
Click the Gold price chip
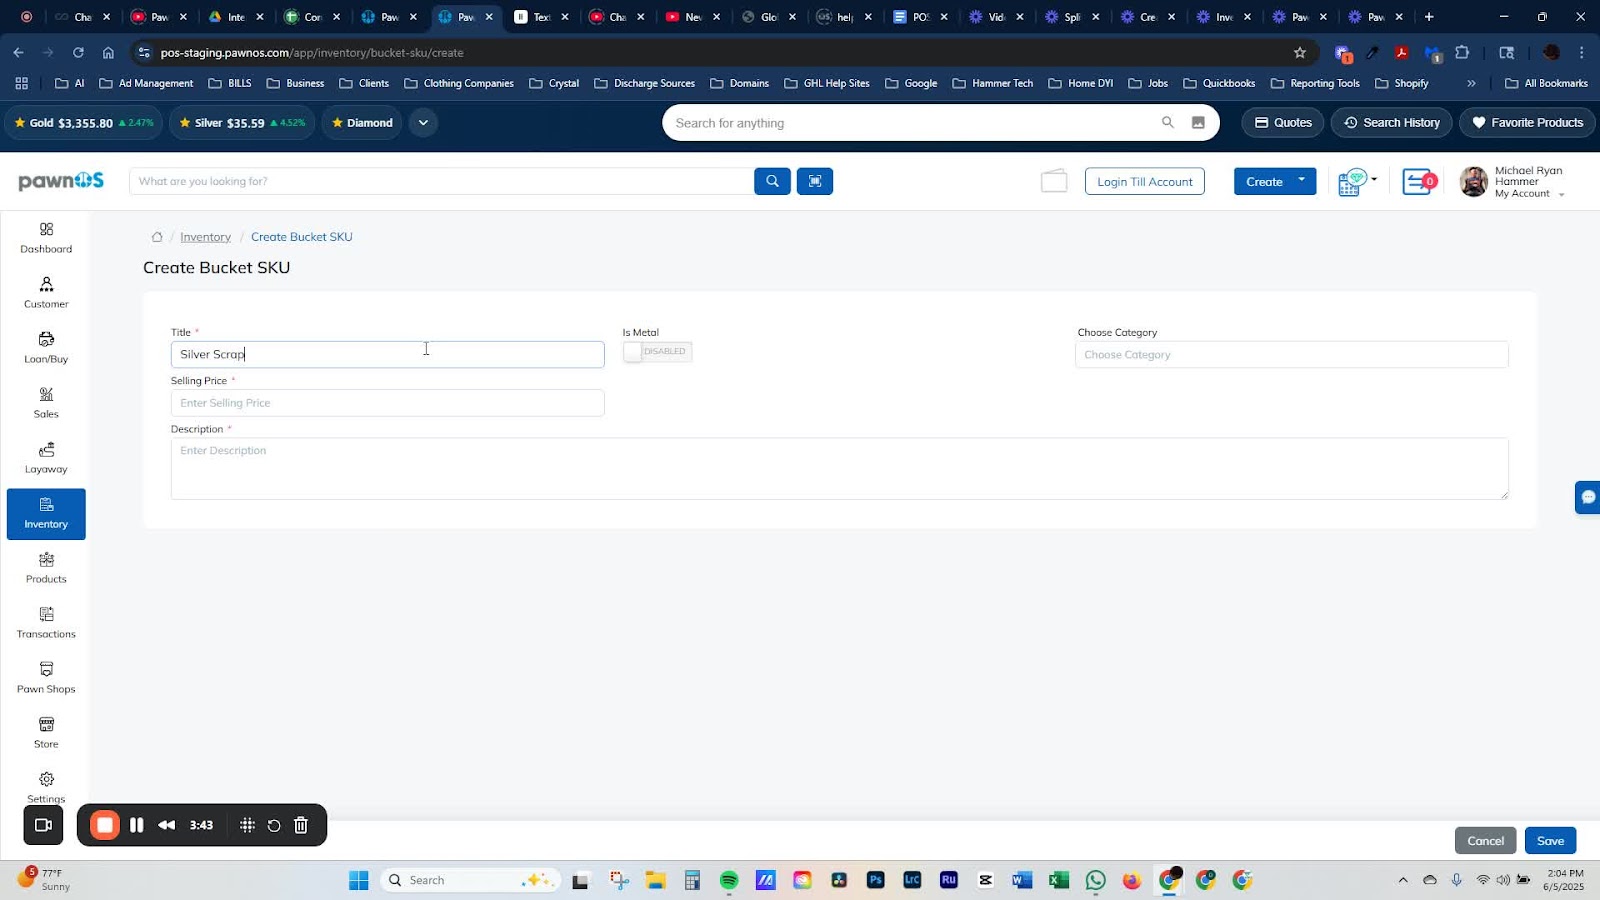[83, 123]
